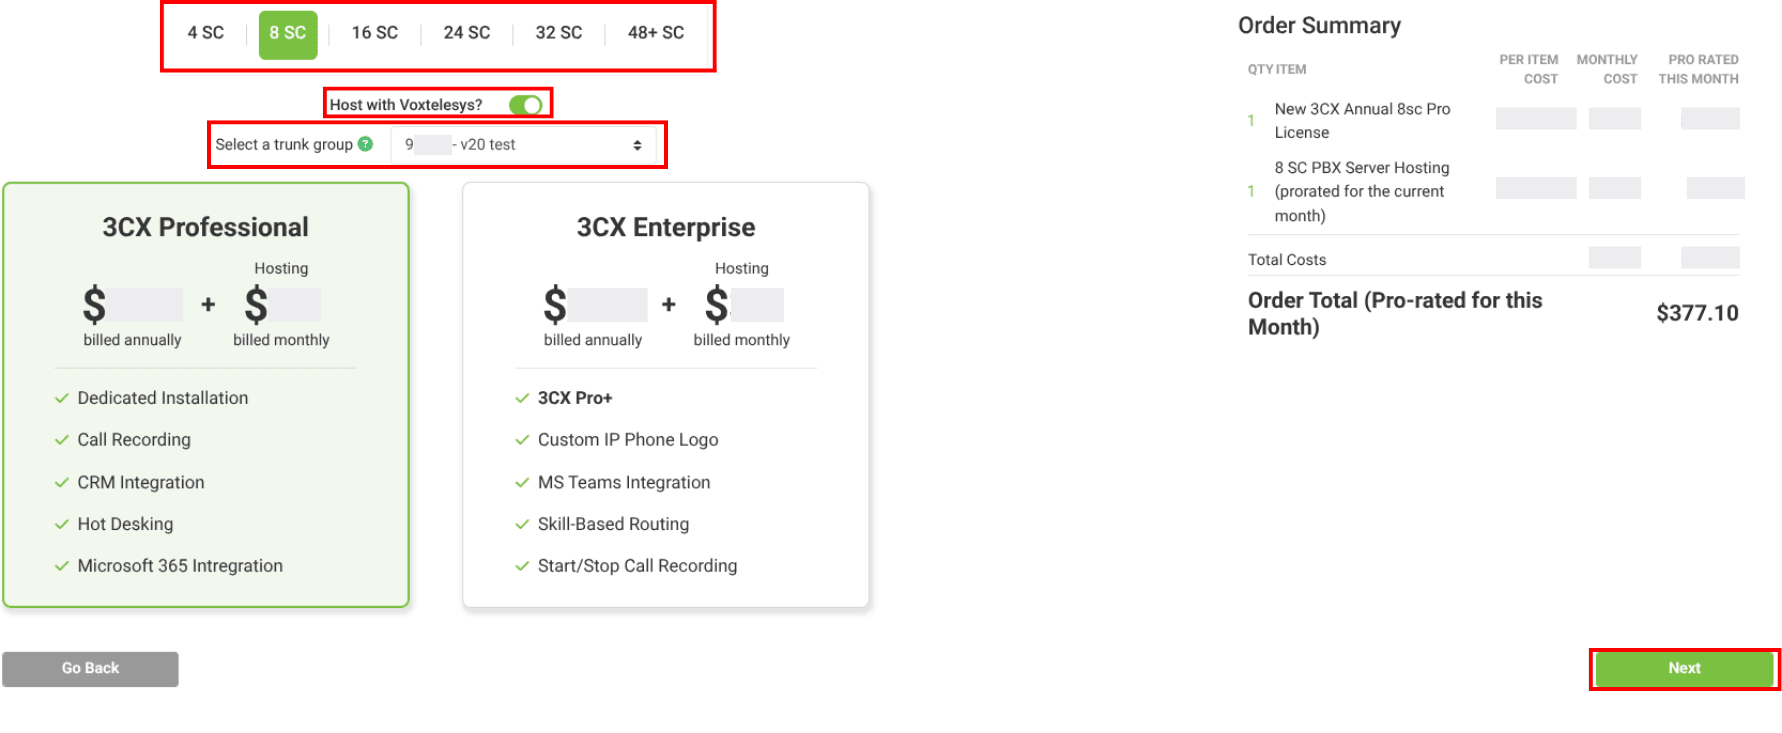Click the trunk group help icon

tap(365, 144)
